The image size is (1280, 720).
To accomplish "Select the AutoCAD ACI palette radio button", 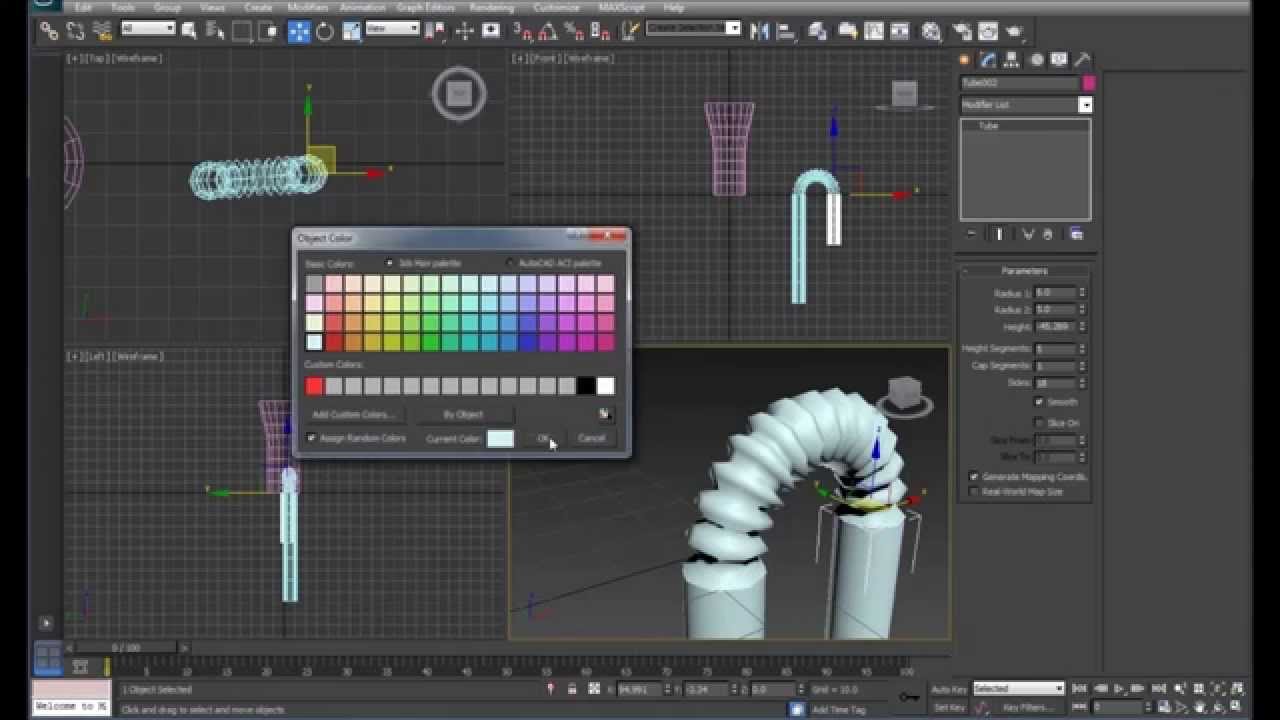I will [510, 263].
